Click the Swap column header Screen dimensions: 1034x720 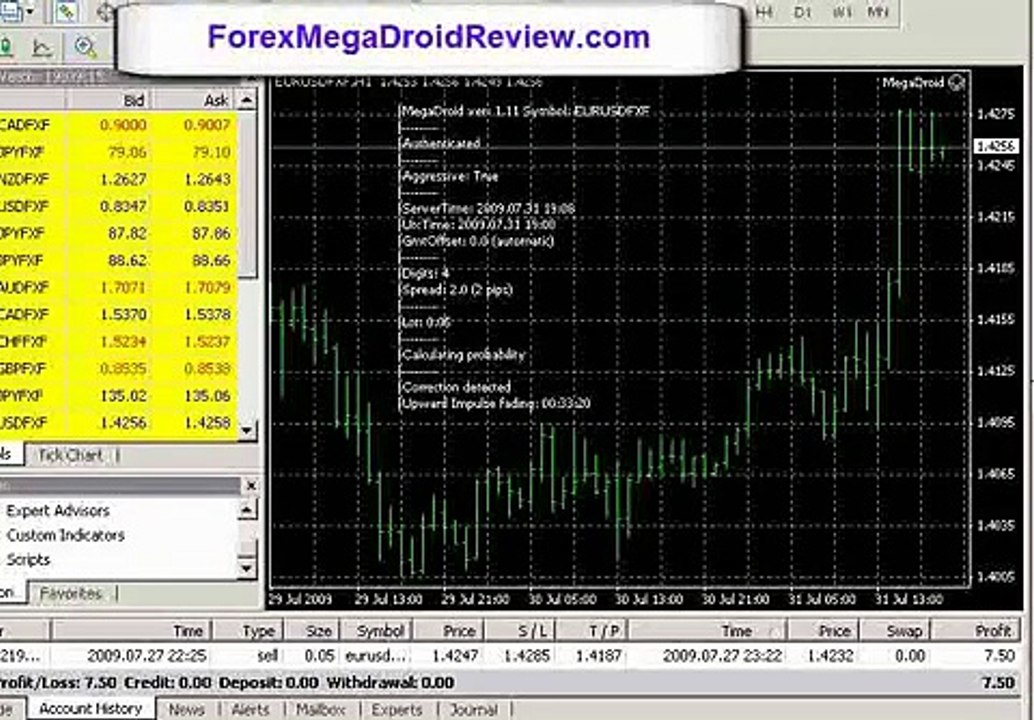tap(894, 631)
